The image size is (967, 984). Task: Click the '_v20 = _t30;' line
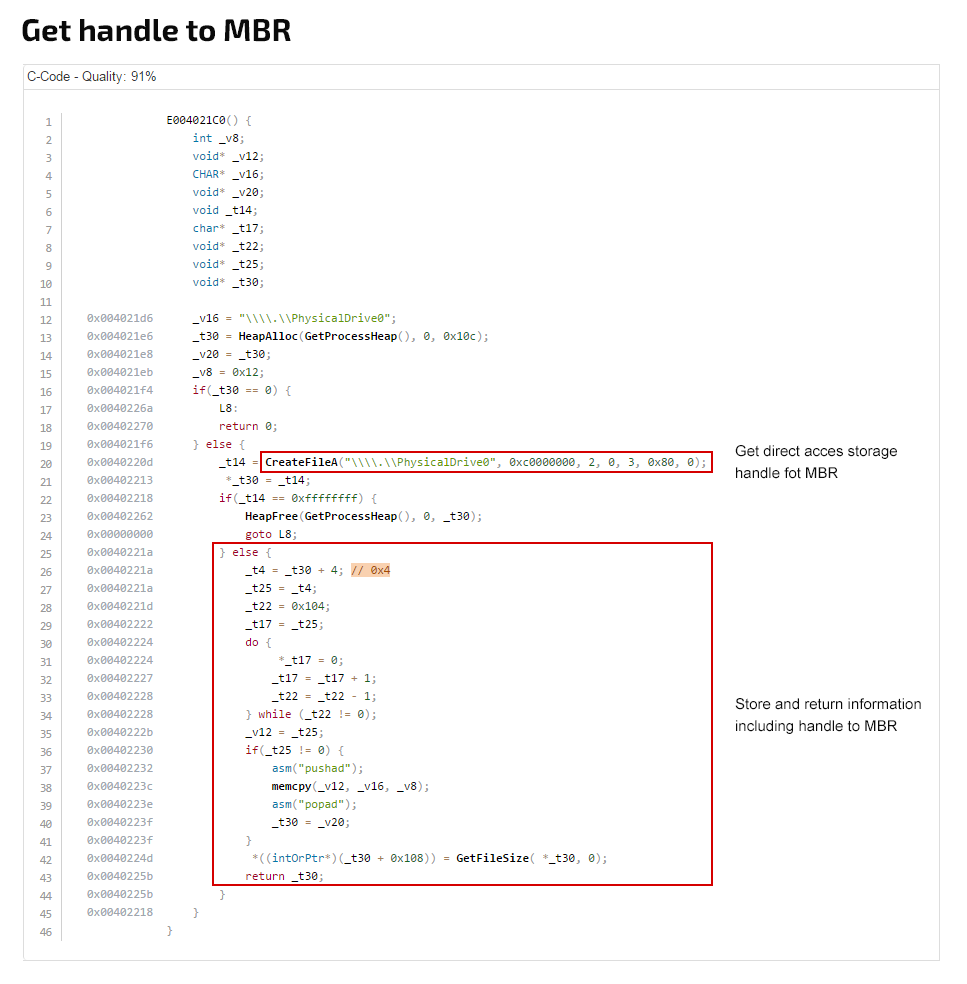click(232, 355)
